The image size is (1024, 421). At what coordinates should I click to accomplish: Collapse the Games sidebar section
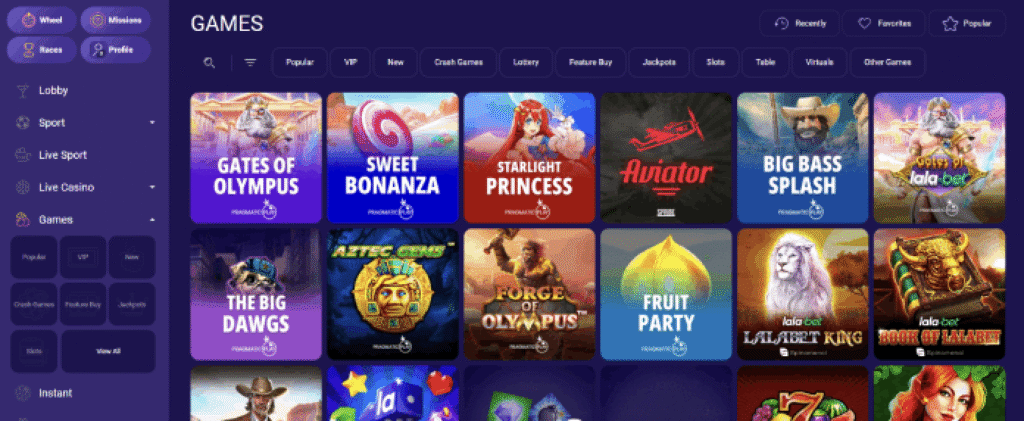point(85,219)
